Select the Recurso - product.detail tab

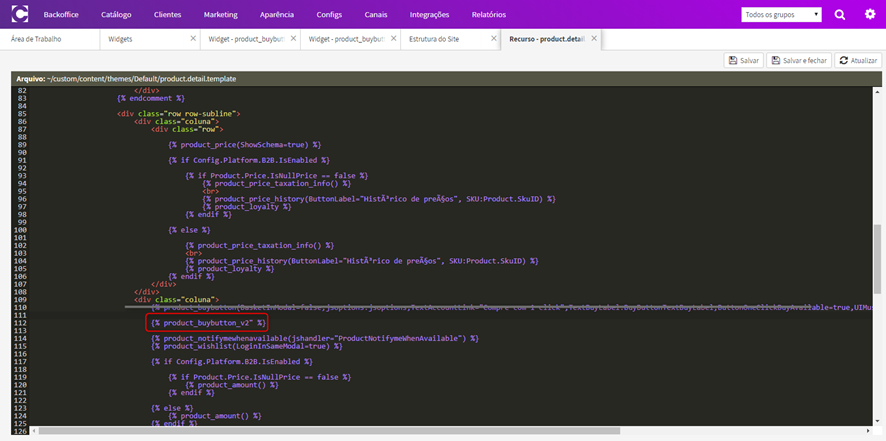tap(546, 39)
